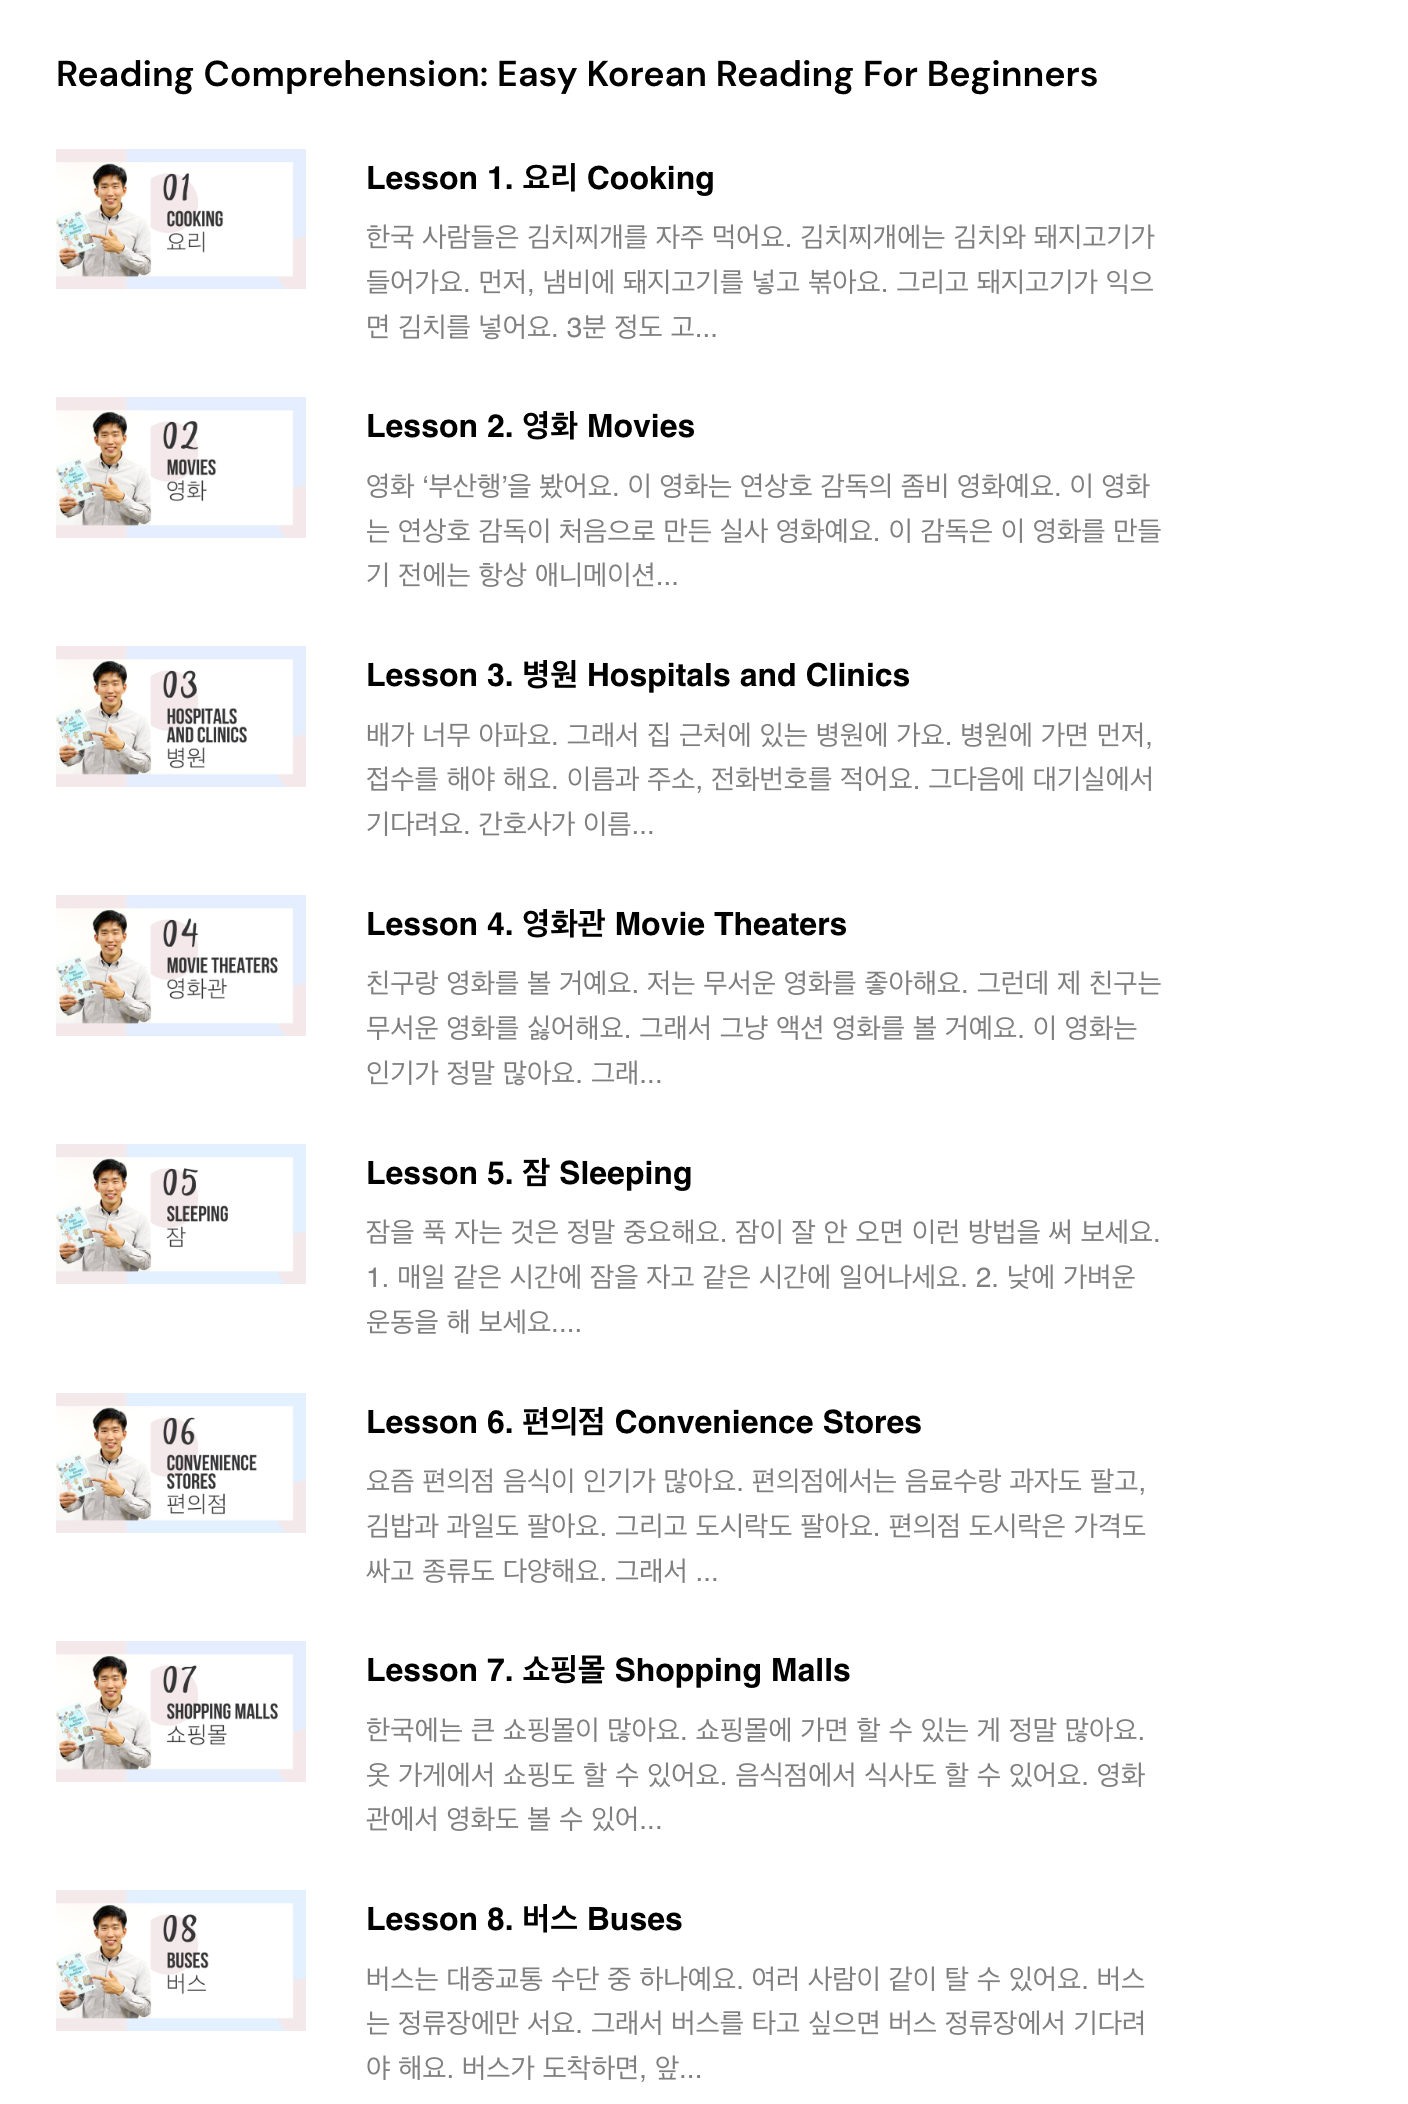1408x2104 pixels.
Task: Visit 'Lesson 6. 편의점 Convenience Stores' title
Action: (644, 1422)
